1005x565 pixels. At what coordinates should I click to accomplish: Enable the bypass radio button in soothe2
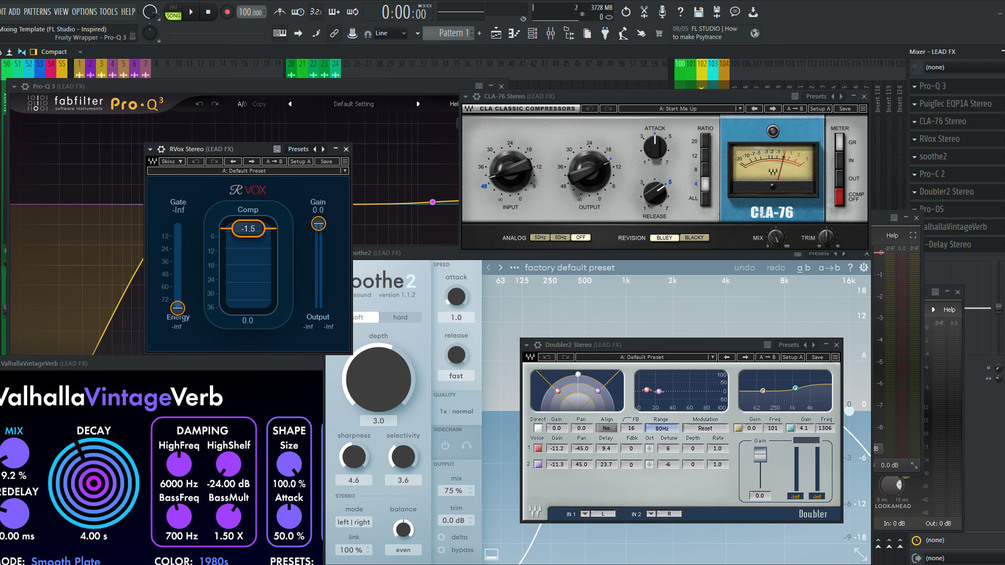[x=441, y=550]
